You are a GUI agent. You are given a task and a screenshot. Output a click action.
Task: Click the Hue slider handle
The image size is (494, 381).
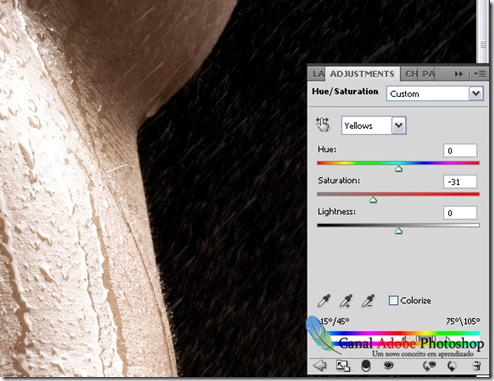(x=399, y=169)
